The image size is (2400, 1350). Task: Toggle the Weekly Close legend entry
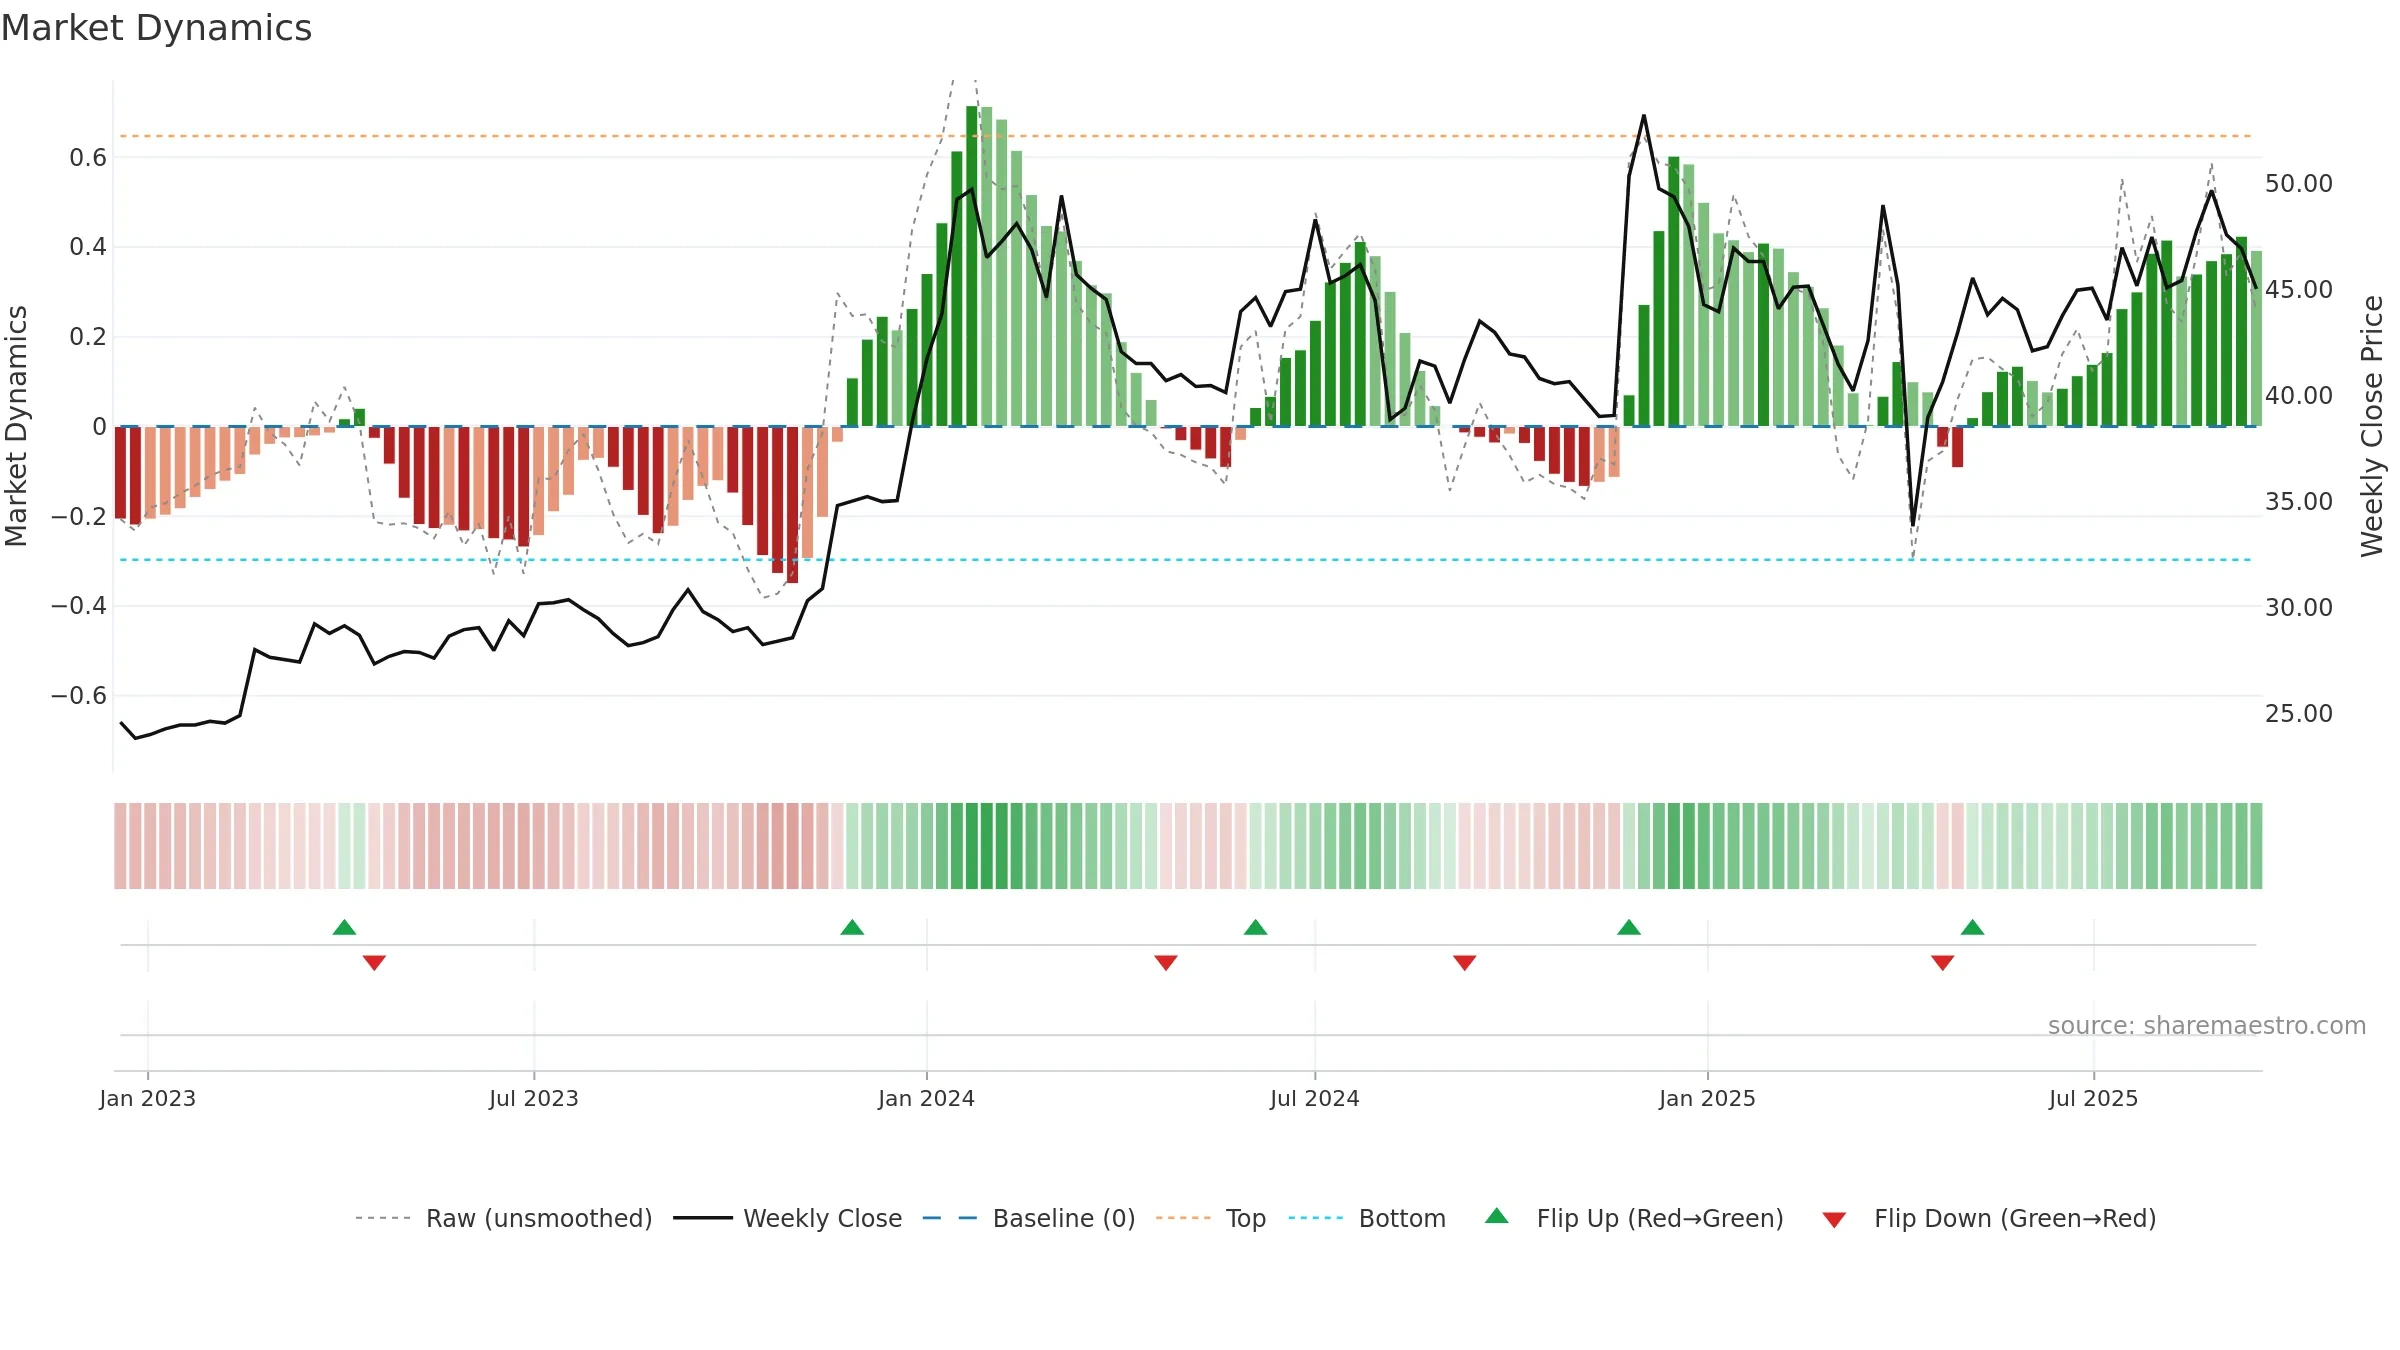pos(787,1218)
